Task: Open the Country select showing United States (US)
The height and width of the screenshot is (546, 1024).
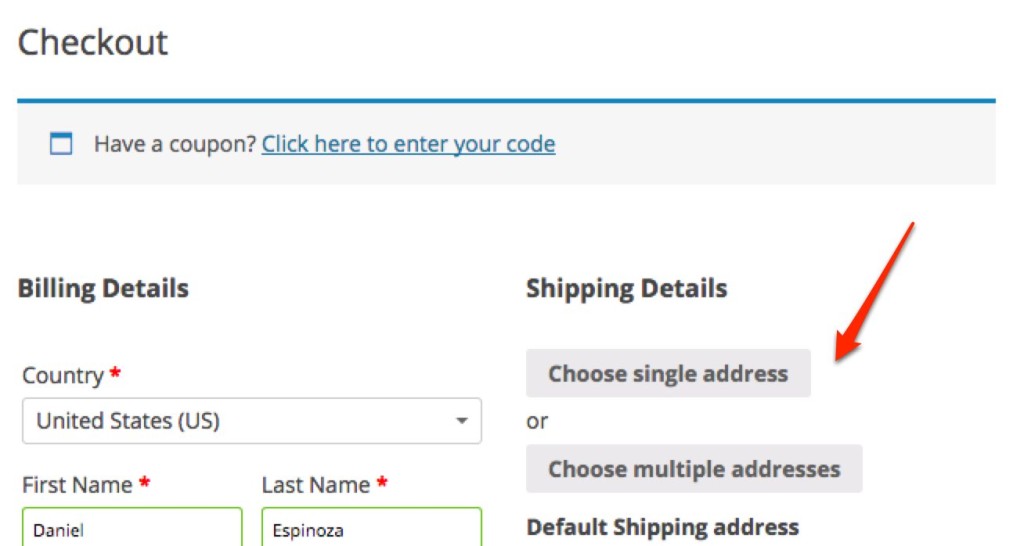Action: 252,421
